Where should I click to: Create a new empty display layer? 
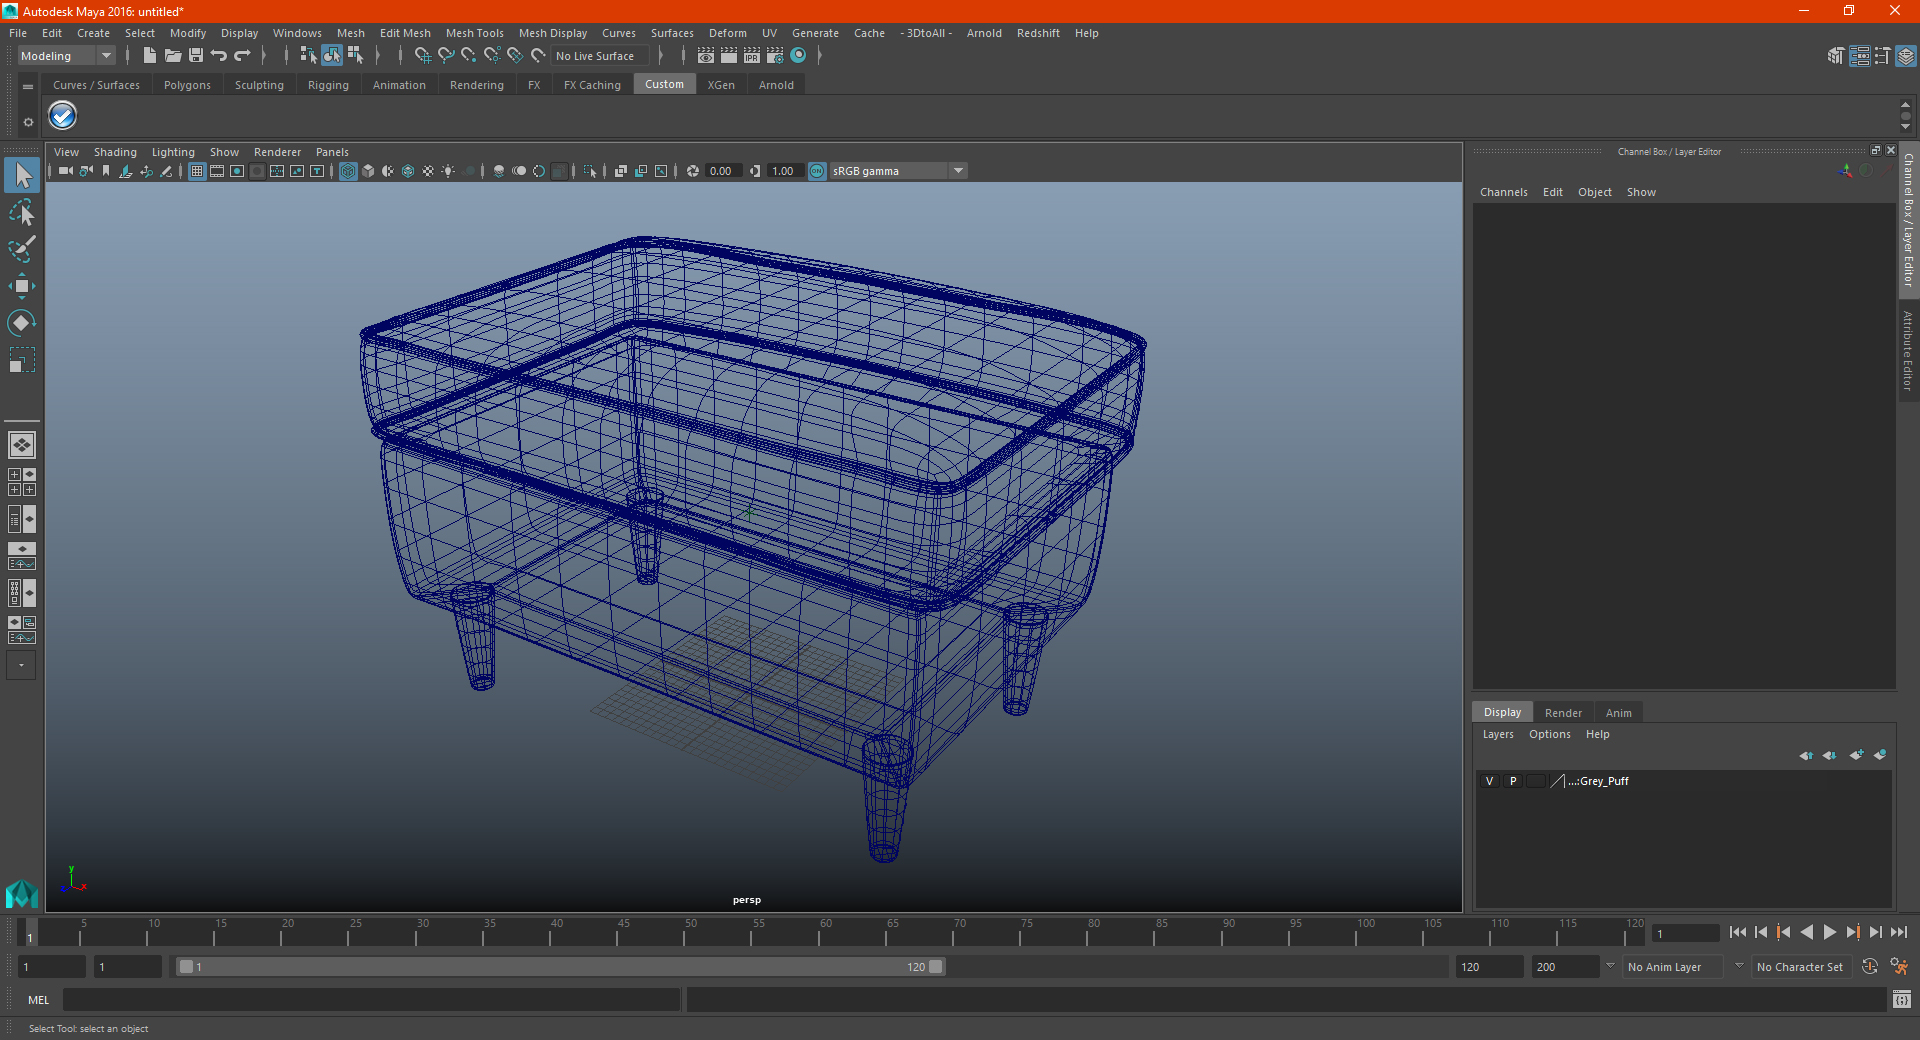click(x=1857, y=755)
